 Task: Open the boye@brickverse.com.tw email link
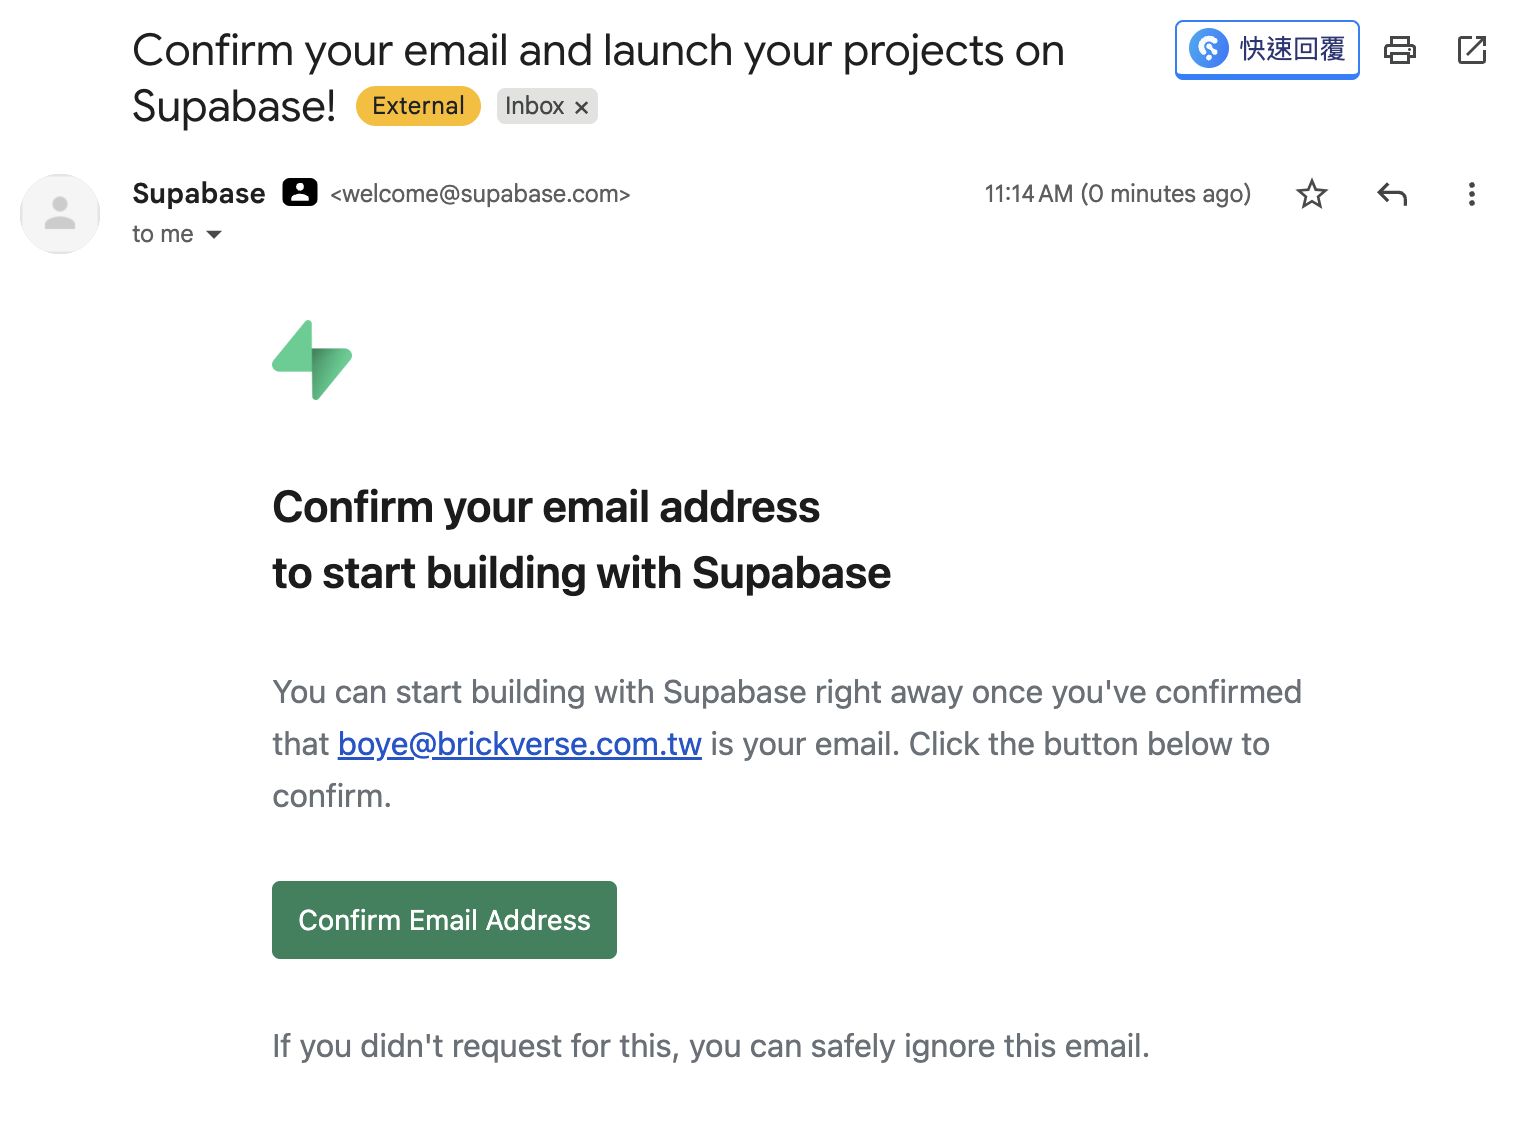[519, 744]
